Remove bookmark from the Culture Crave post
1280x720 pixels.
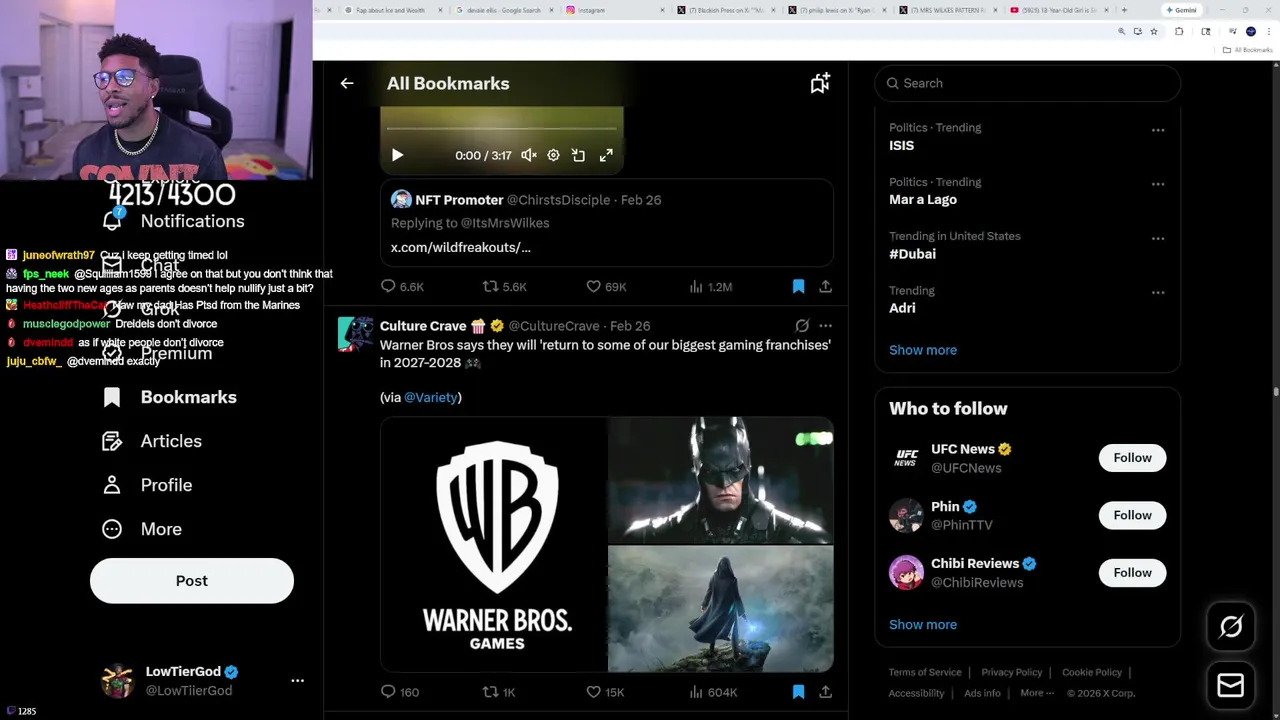coord(798,692)
